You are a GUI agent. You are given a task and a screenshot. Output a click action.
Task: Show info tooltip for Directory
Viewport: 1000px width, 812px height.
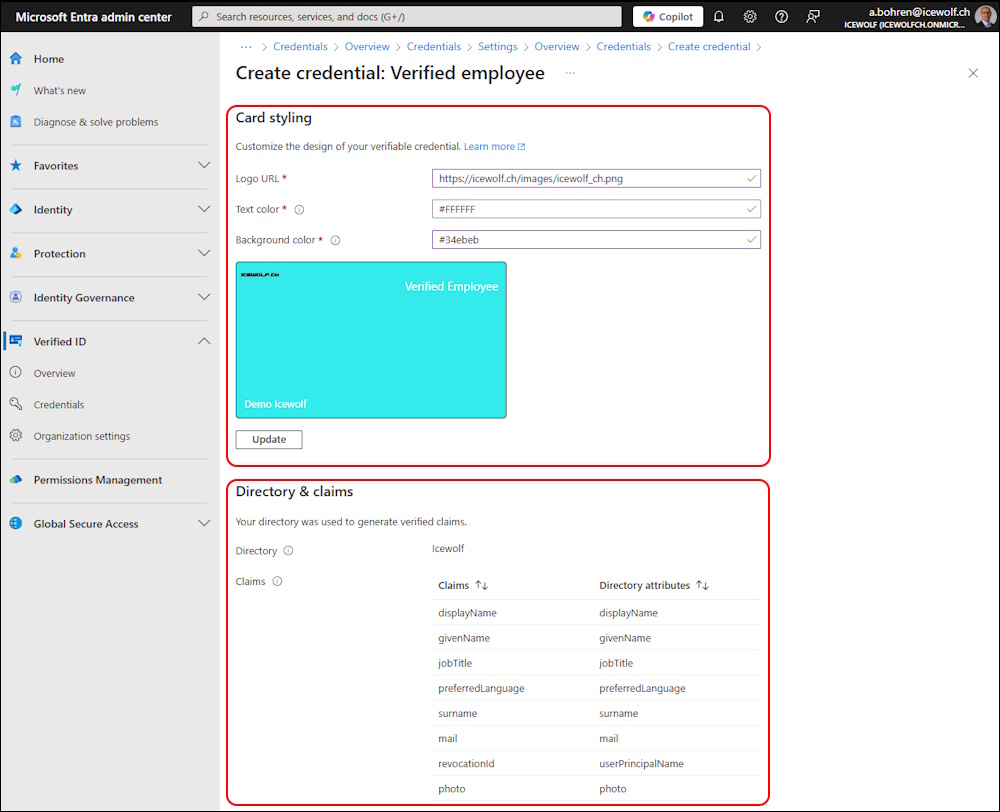click(x=288, y=550)
